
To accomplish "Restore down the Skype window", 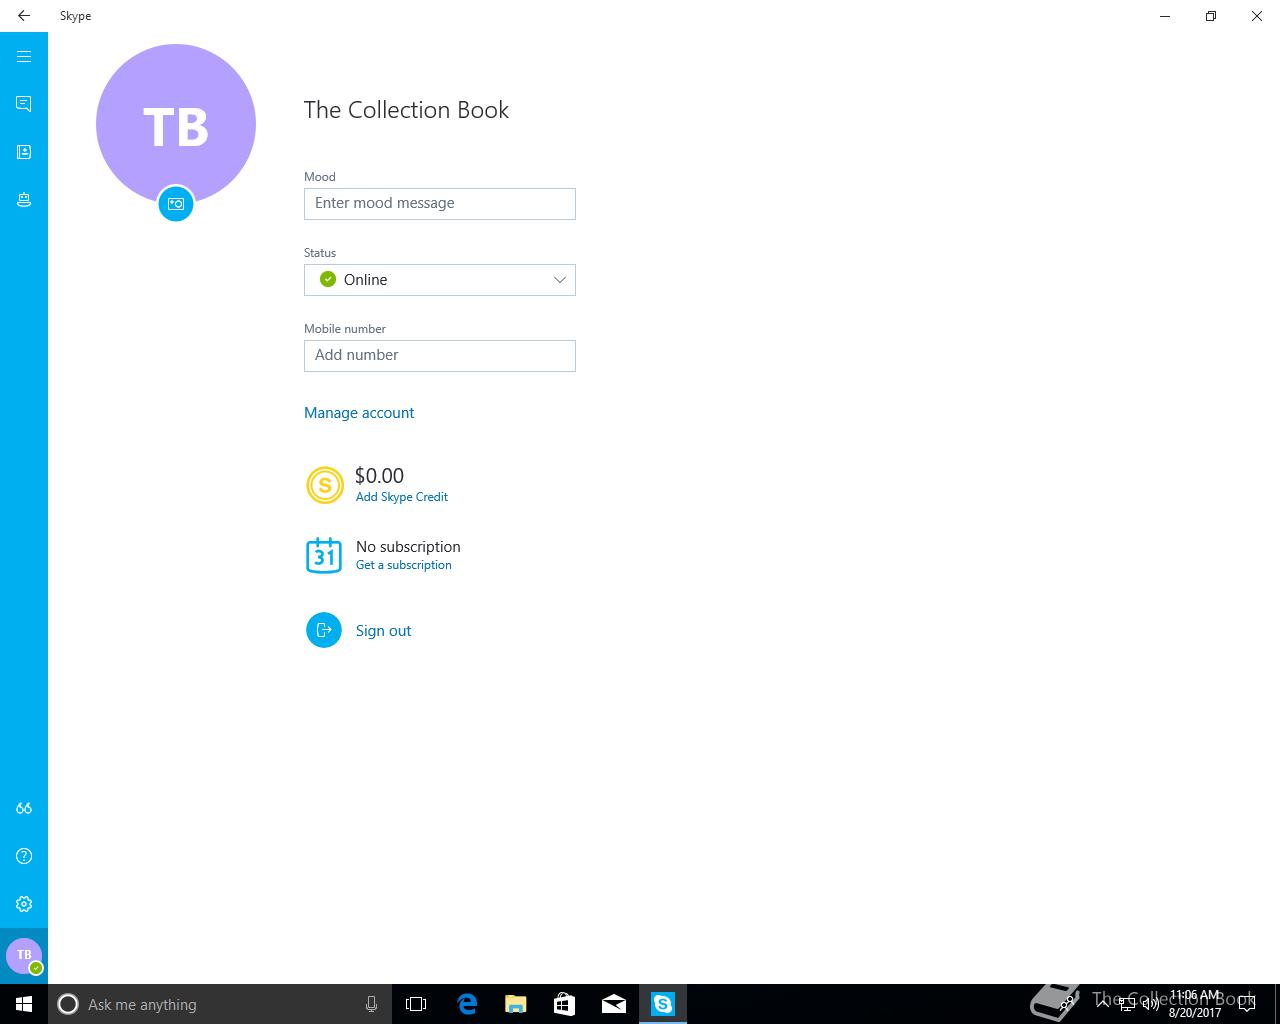I will click(x=1211, y=16).
